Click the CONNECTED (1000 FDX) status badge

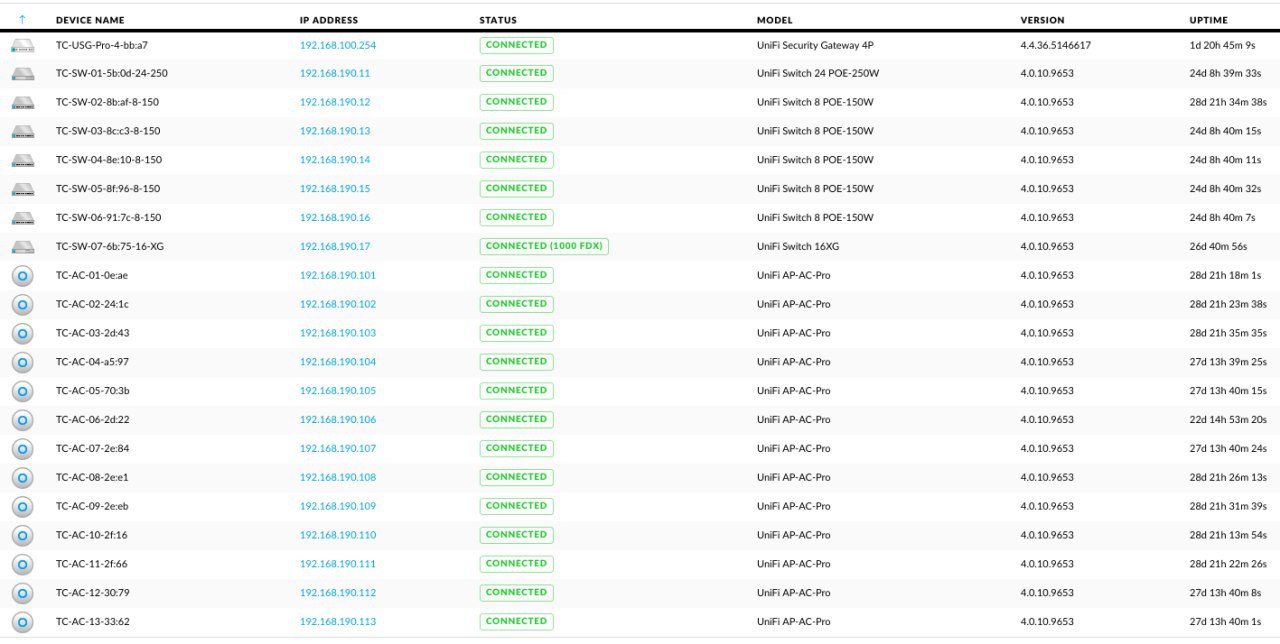544,246
